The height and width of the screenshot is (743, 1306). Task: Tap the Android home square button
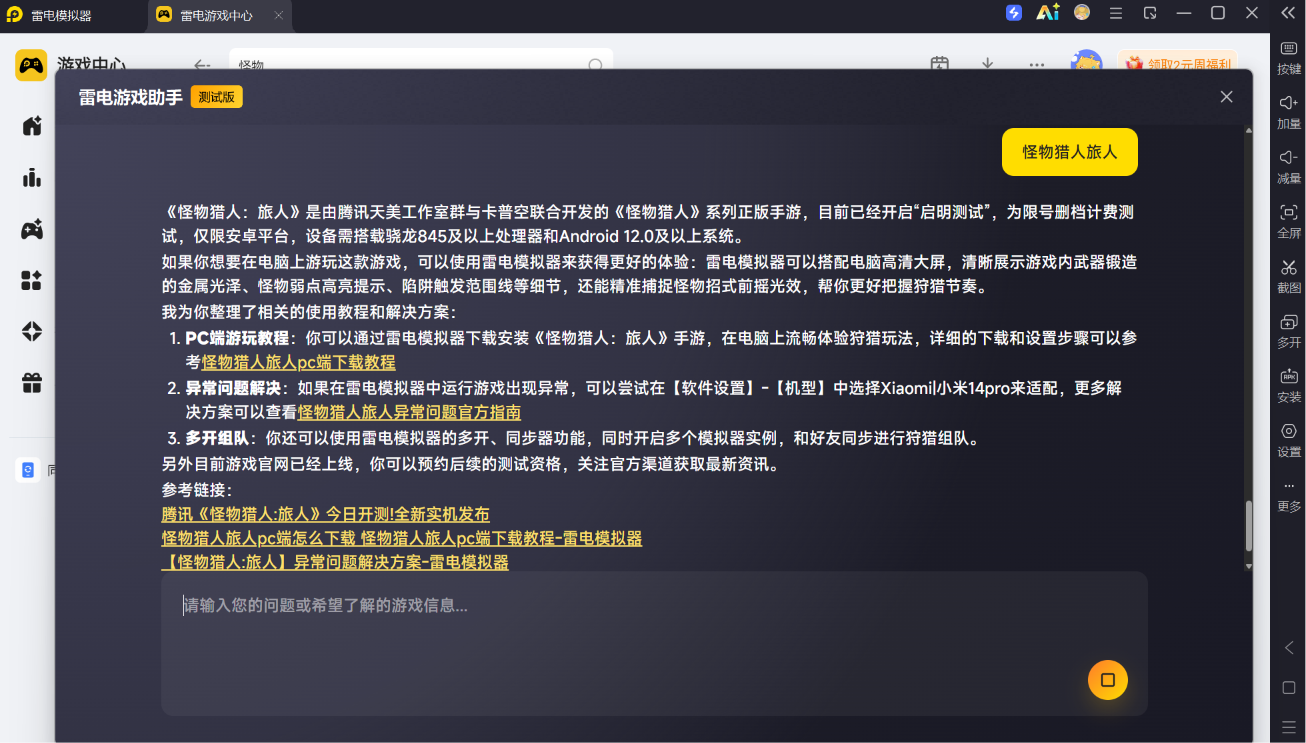[x=1289, y=688]
